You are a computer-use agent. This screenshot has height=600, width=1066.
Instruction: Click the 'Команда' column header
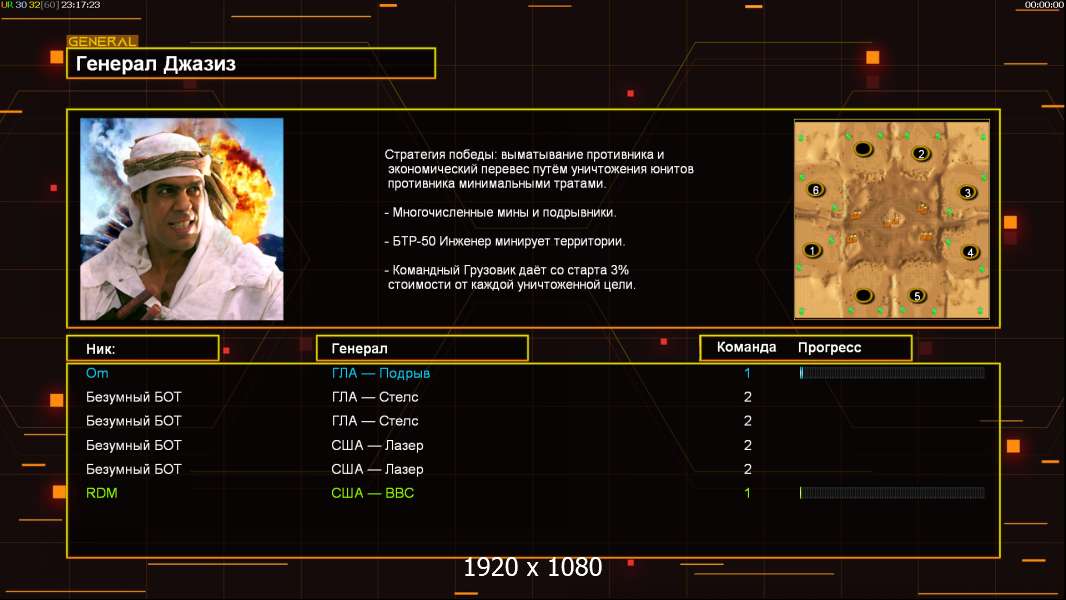[746, 347]
